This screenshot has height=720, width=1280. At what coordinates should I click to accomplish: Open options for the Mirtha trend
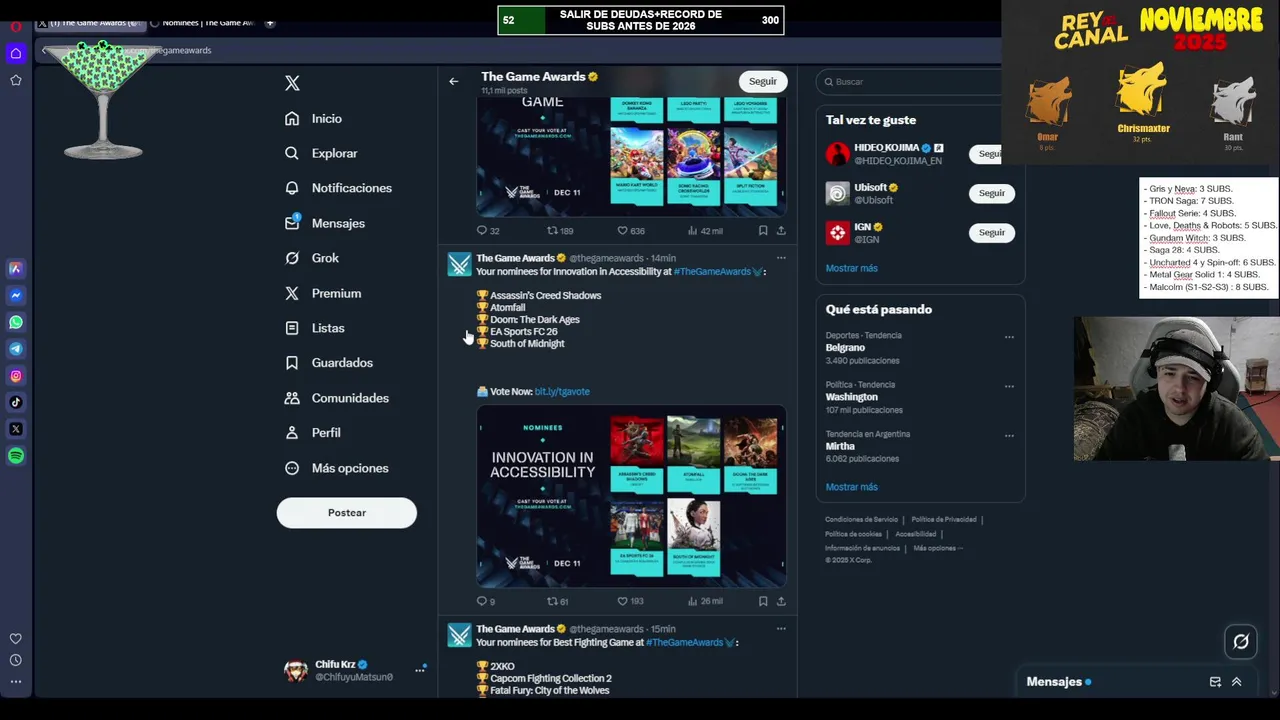tap(1009, 436)
